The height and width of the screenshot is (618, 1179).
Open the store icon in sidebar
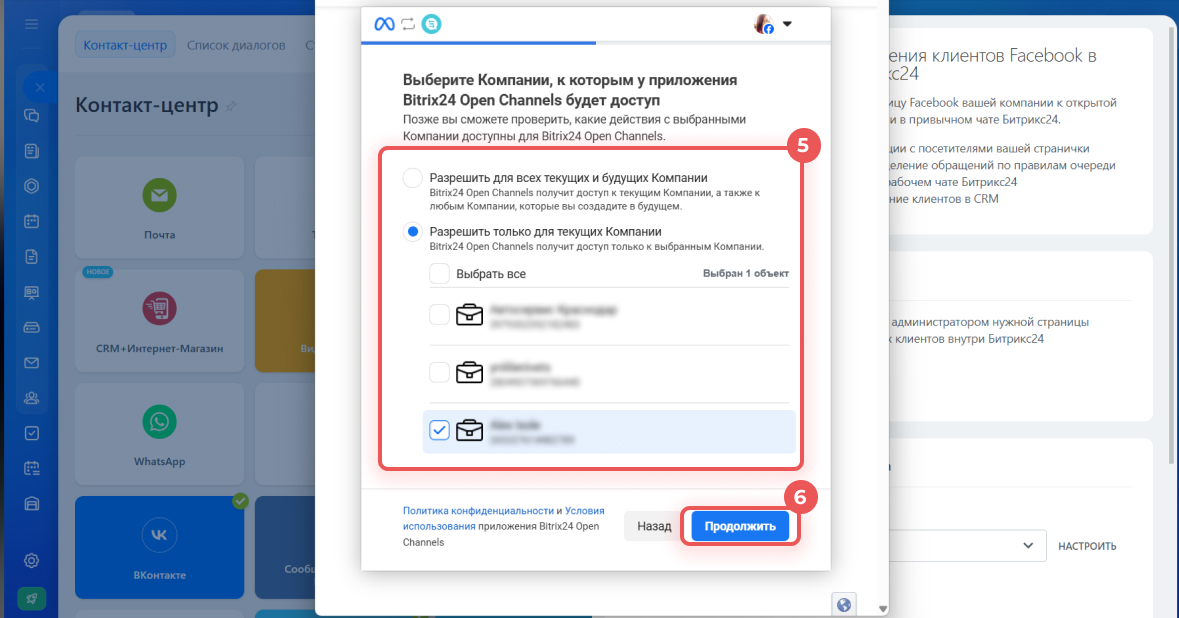point(32,504)
